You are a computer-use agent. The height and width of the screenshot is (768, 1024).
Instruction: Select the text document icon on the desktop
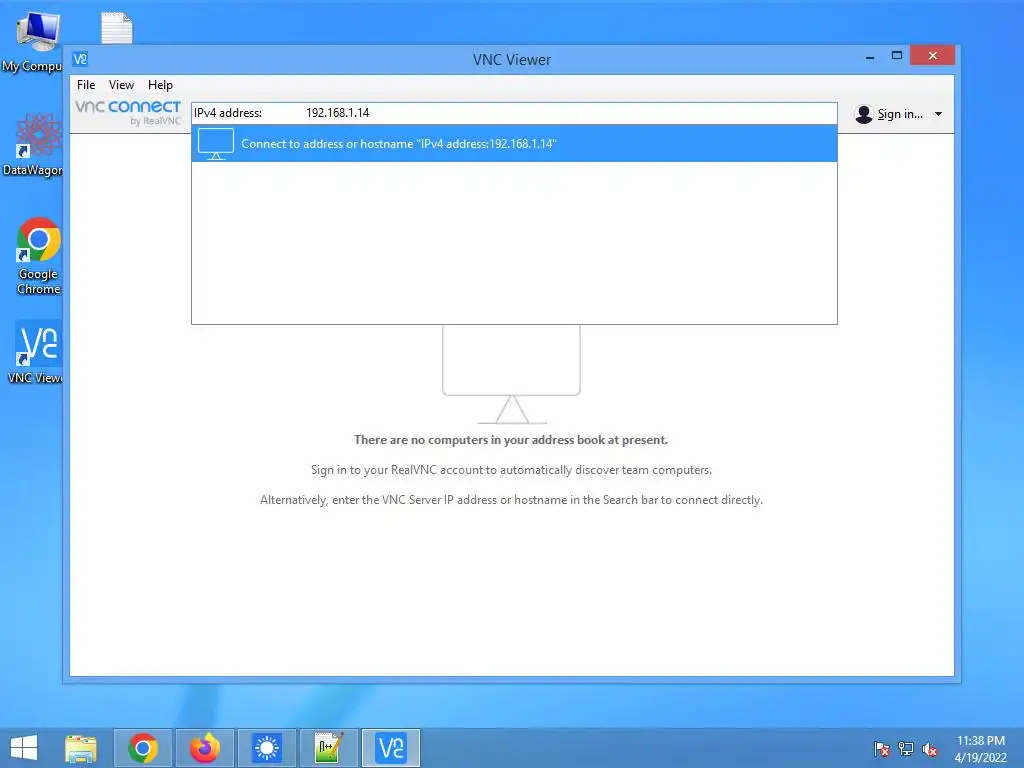click(117, 27)
